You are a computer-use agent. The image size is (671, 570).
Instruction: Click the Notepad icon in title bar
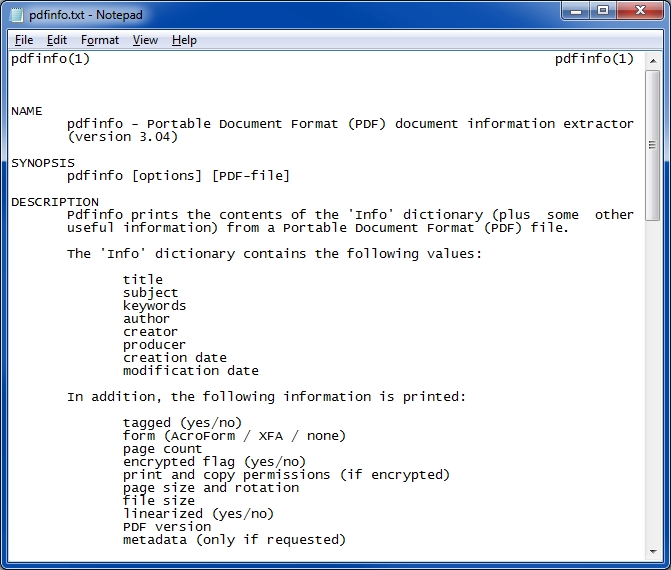point(16,15)
